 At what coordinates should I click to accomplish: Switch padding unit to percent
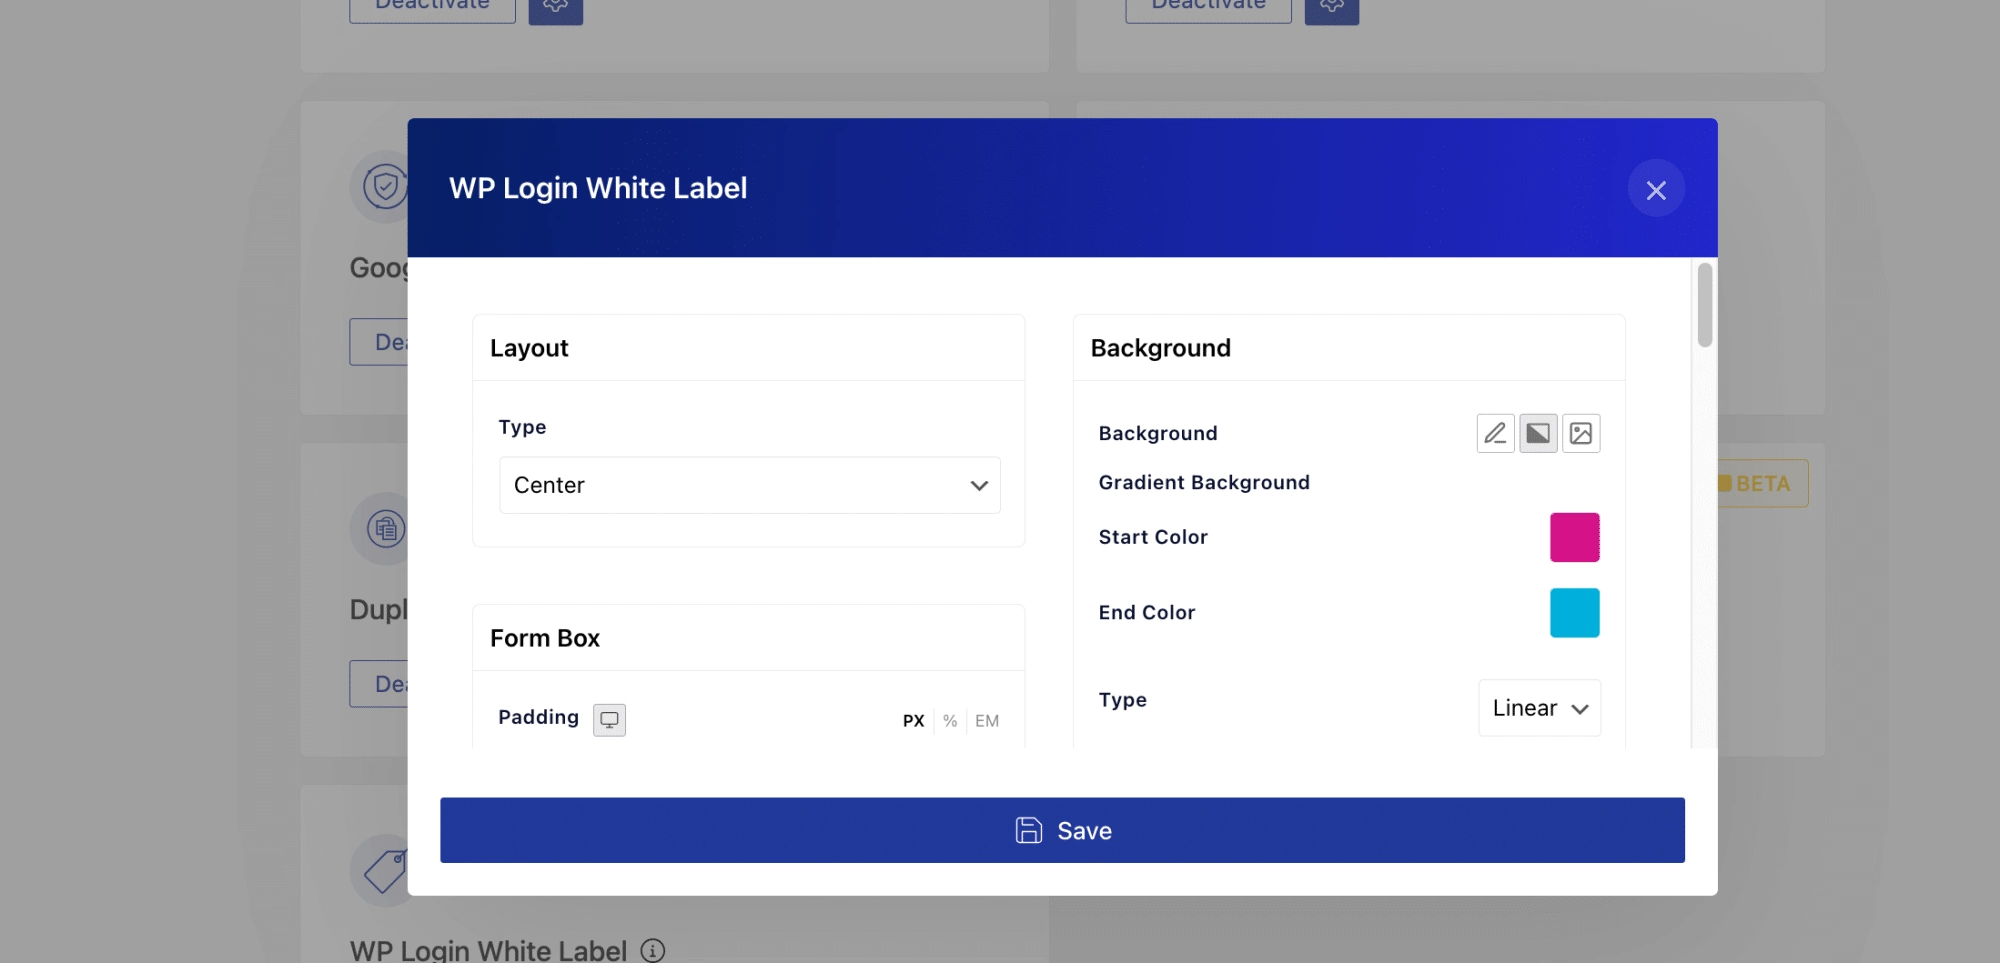(949, 720)
